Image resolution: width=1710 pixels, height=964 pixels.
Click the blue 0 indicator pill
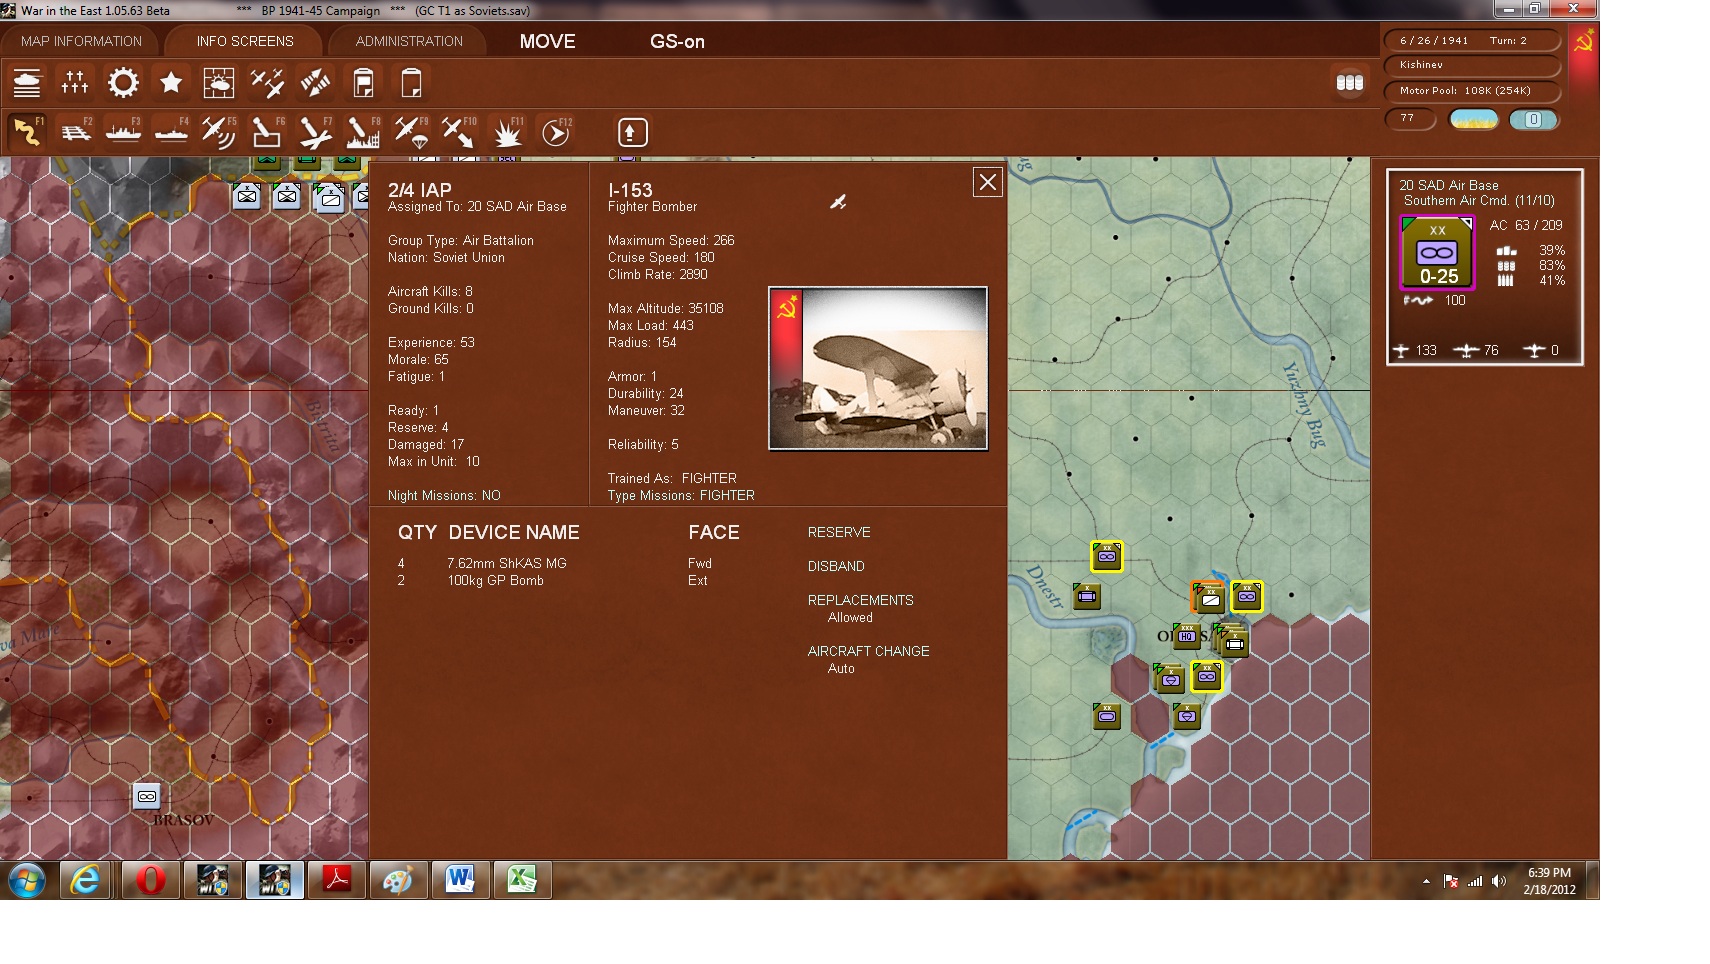point(1533,120)
